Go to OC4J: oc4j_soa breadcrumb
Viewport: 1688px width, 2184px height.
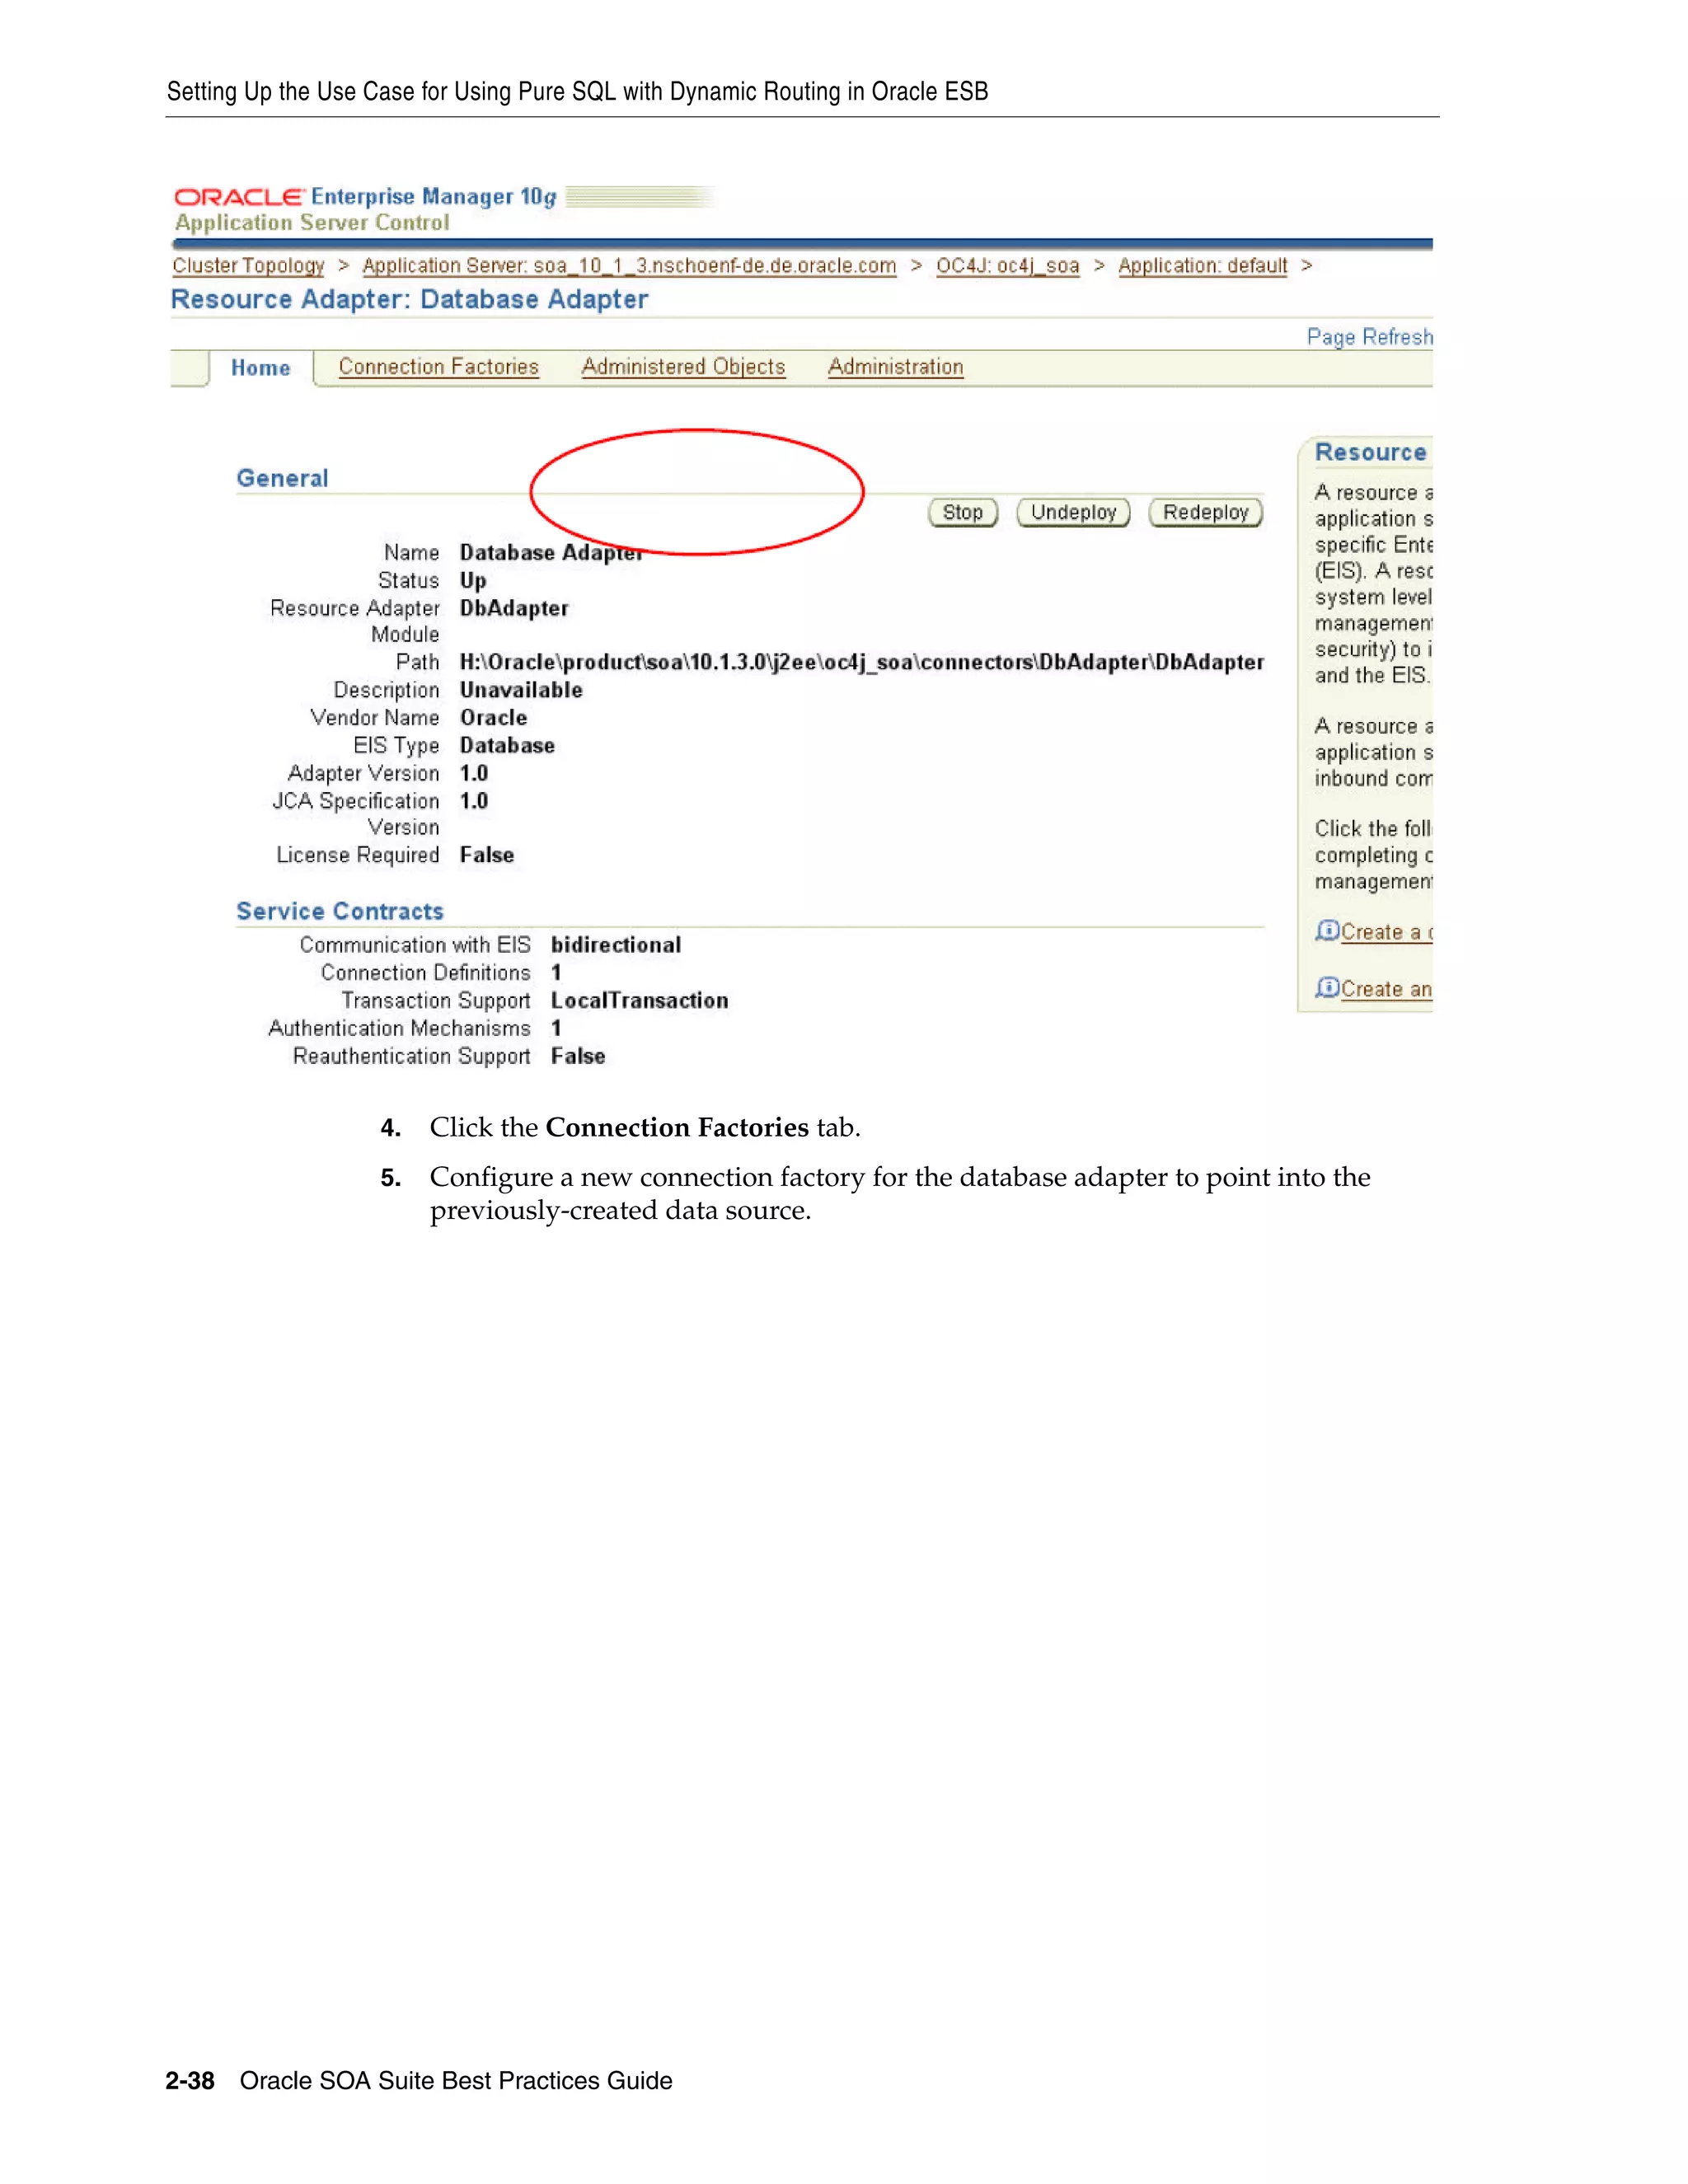[1007, 266]
